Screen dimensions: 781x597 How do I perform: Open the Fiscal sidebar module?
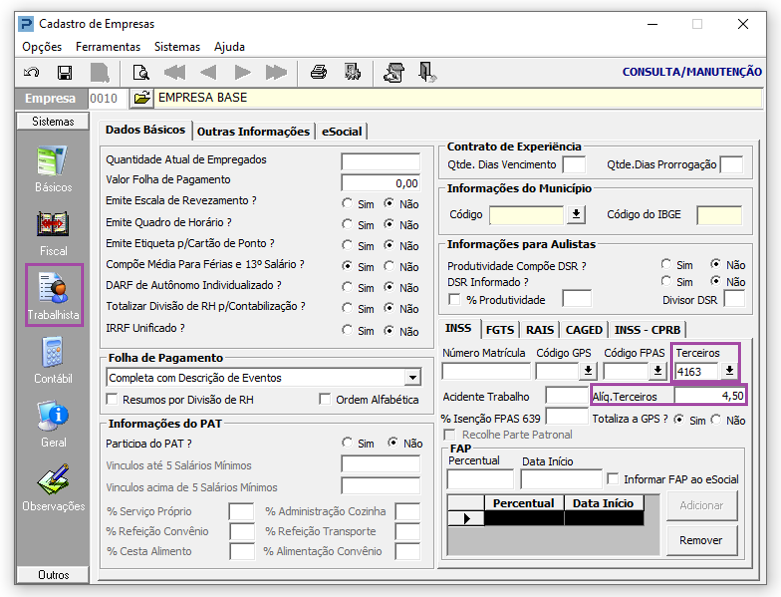(53, 233)
